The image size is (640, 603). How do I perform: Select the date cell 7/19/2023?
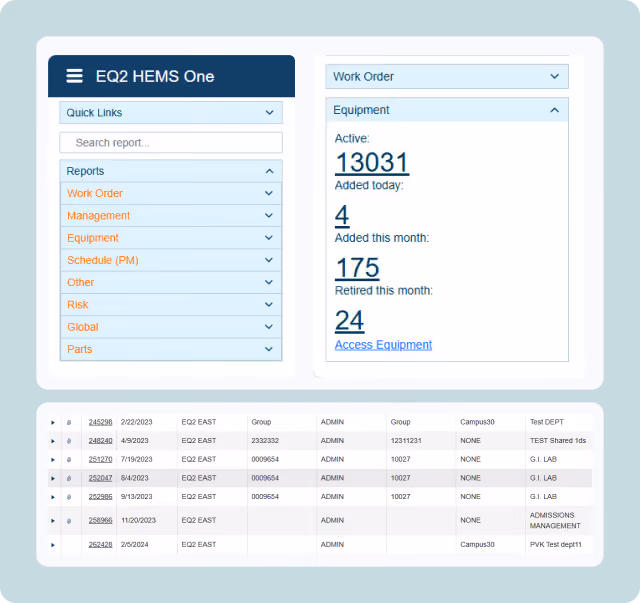136,459
